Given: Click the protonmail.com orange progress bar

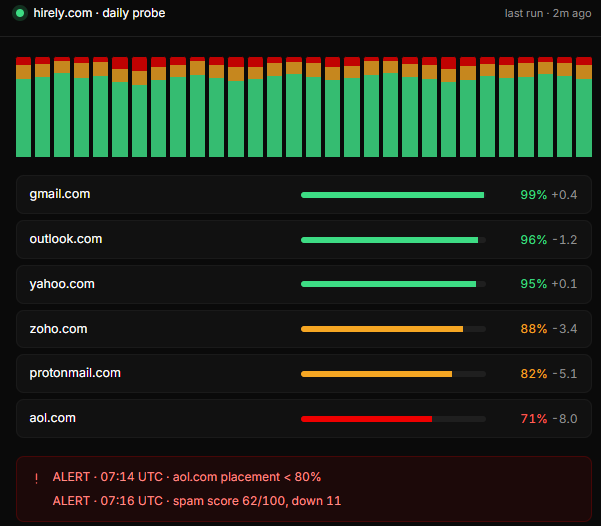Looking at the screenshot, I should [x=393, y=374].
